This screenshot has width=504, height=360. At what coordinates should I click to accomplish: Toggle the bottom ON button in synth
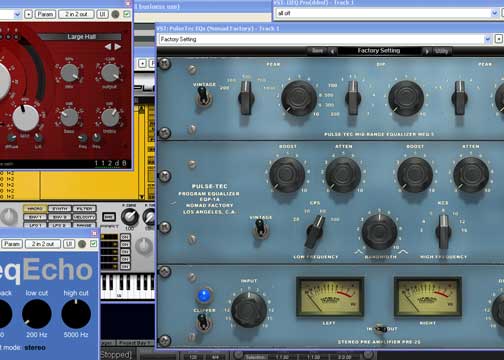[125, 266]
